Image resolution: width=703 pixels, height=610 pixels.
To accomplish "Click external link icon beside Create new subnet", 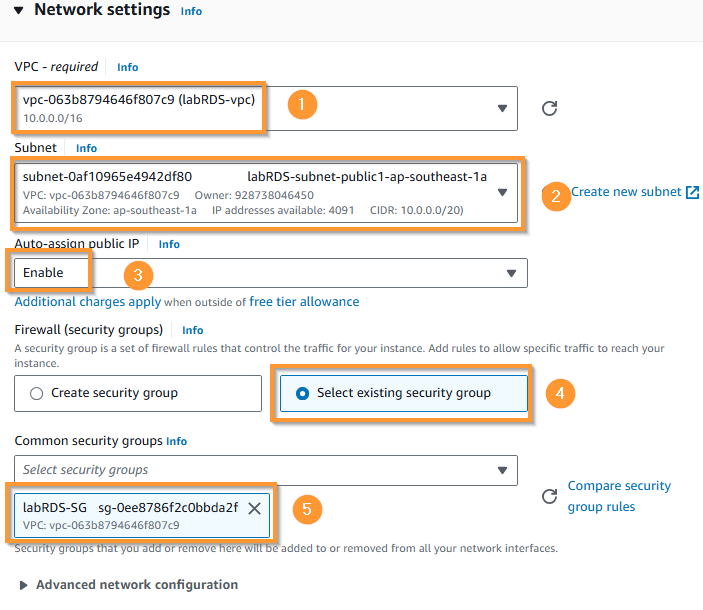I will pyautogui.click(x=692, y=192).
